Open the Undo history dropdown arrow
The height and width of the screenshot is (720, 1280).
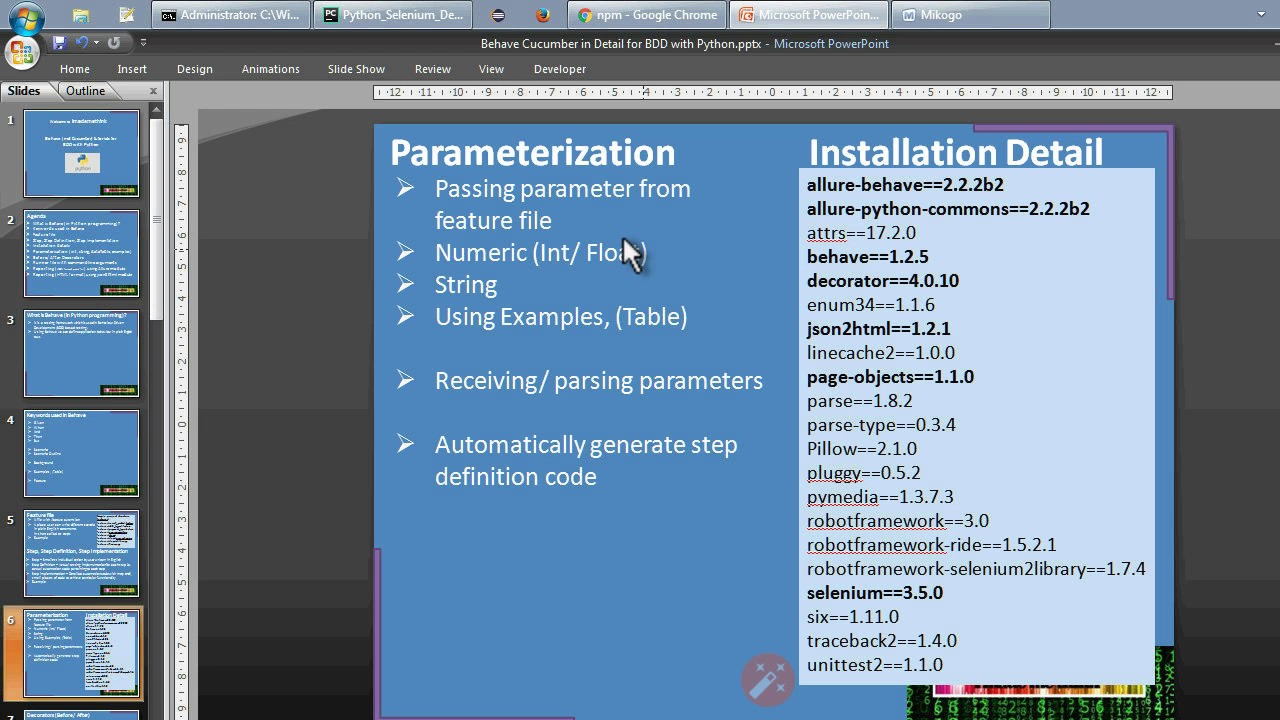point(96,42)
